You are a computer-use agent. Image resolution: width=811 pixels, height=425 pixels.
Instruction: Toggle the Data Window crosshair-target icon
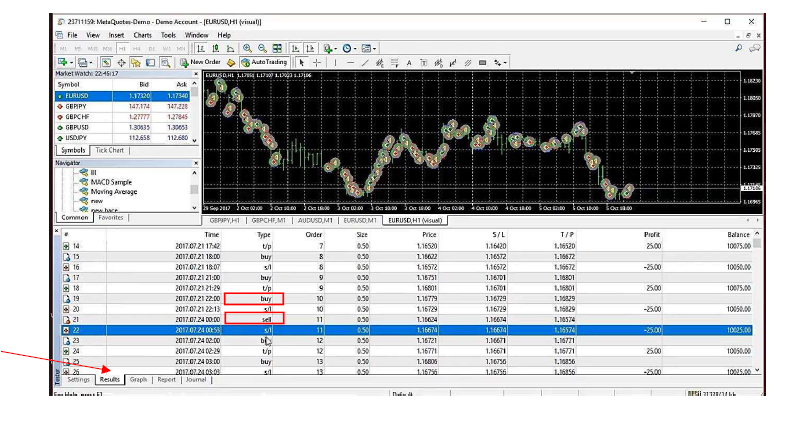coord(121,63)
